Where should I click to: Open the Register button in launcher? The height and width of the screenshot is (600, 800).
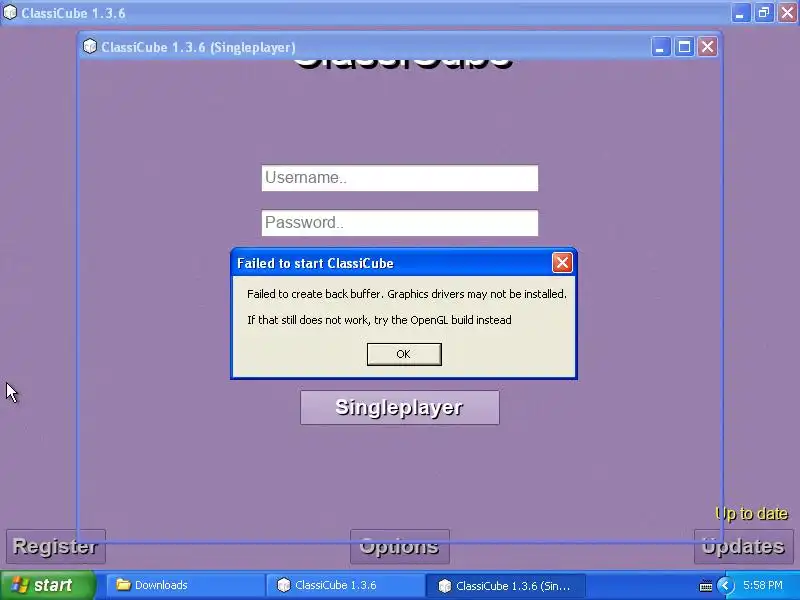click(x=56, y=546)
